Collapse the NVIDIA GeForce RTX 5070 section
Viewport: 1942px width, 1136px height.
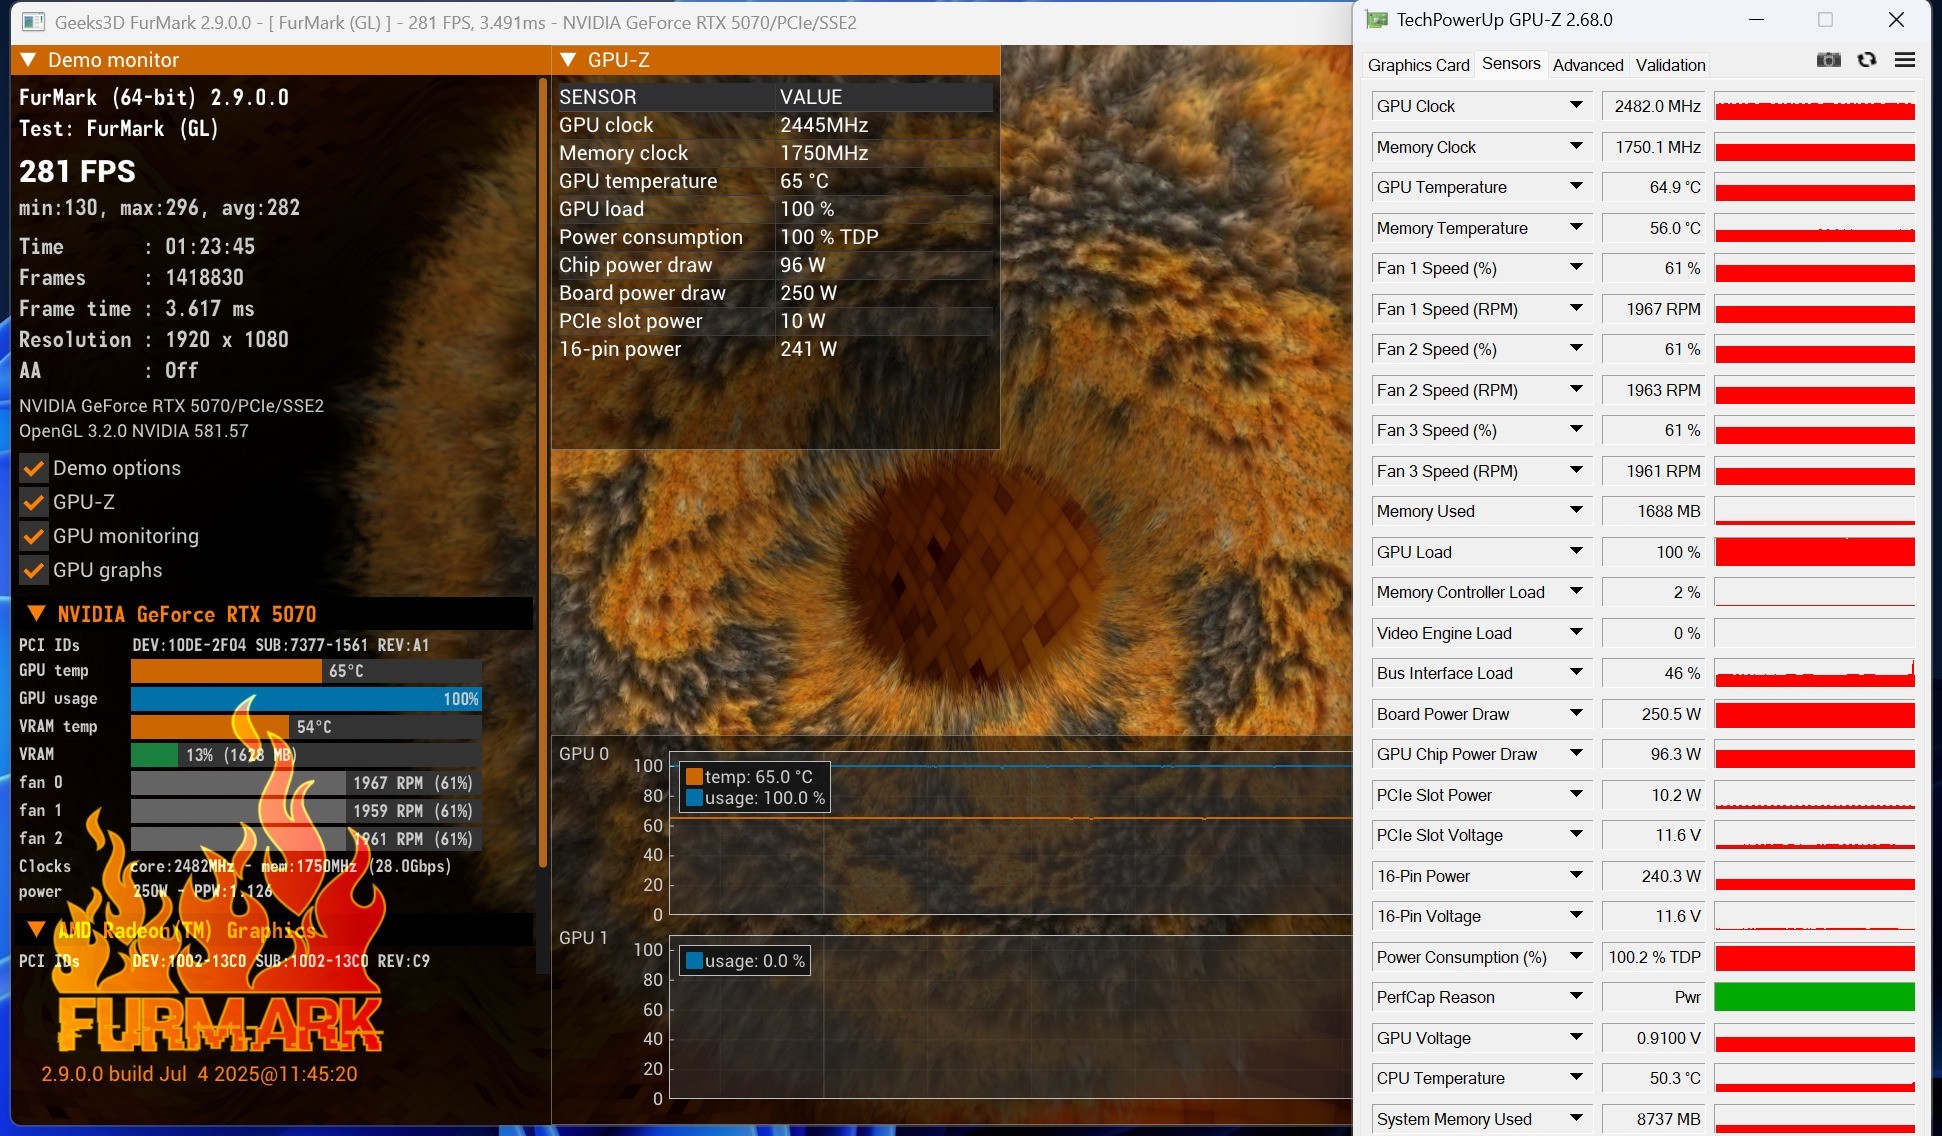tap(36, 613)
